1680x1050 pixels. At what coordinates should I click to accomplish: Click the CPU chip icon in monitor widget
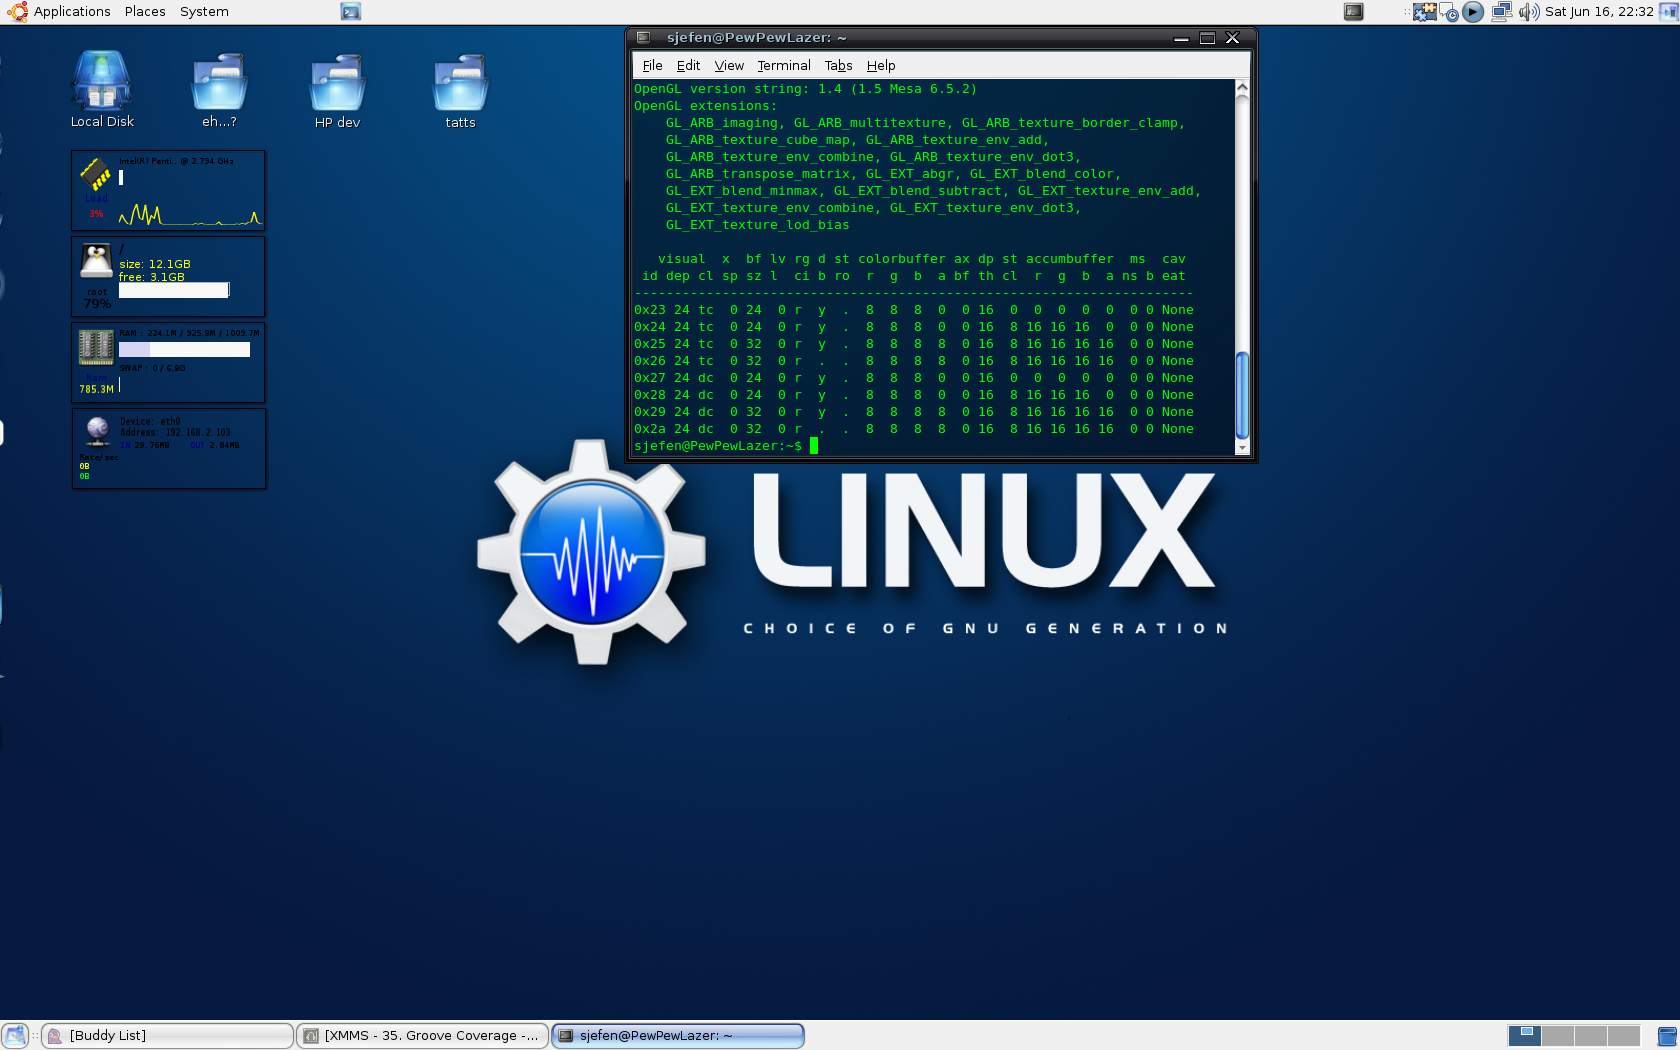tap(95, 174)
